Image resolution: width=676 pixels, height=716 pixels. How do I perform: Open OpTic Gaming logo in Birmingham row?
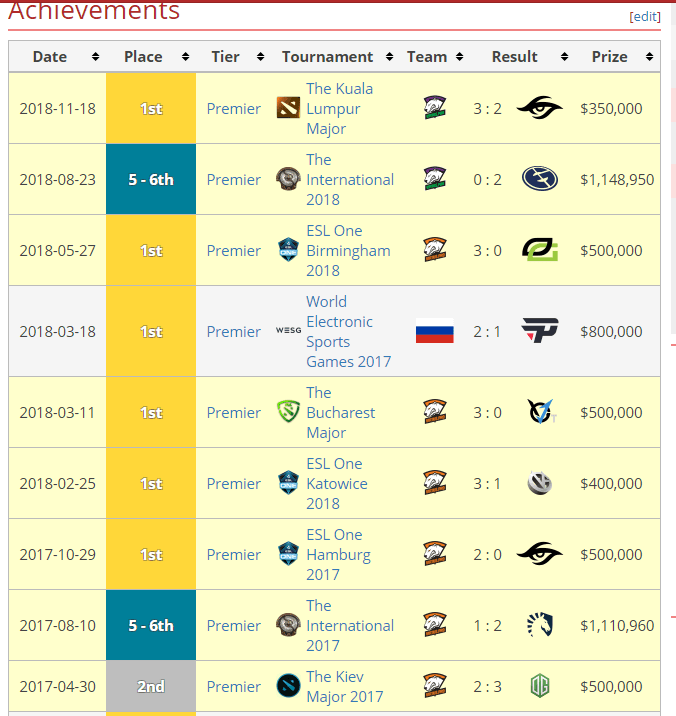(540, 250)
